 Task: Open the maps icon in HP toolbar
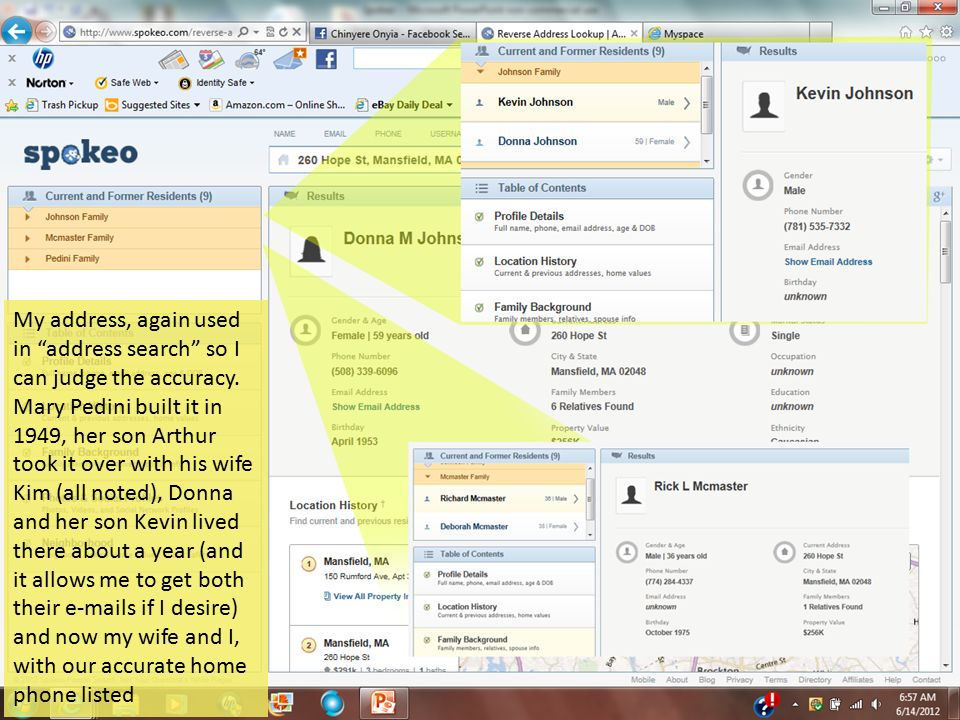(x=211, y=59)
